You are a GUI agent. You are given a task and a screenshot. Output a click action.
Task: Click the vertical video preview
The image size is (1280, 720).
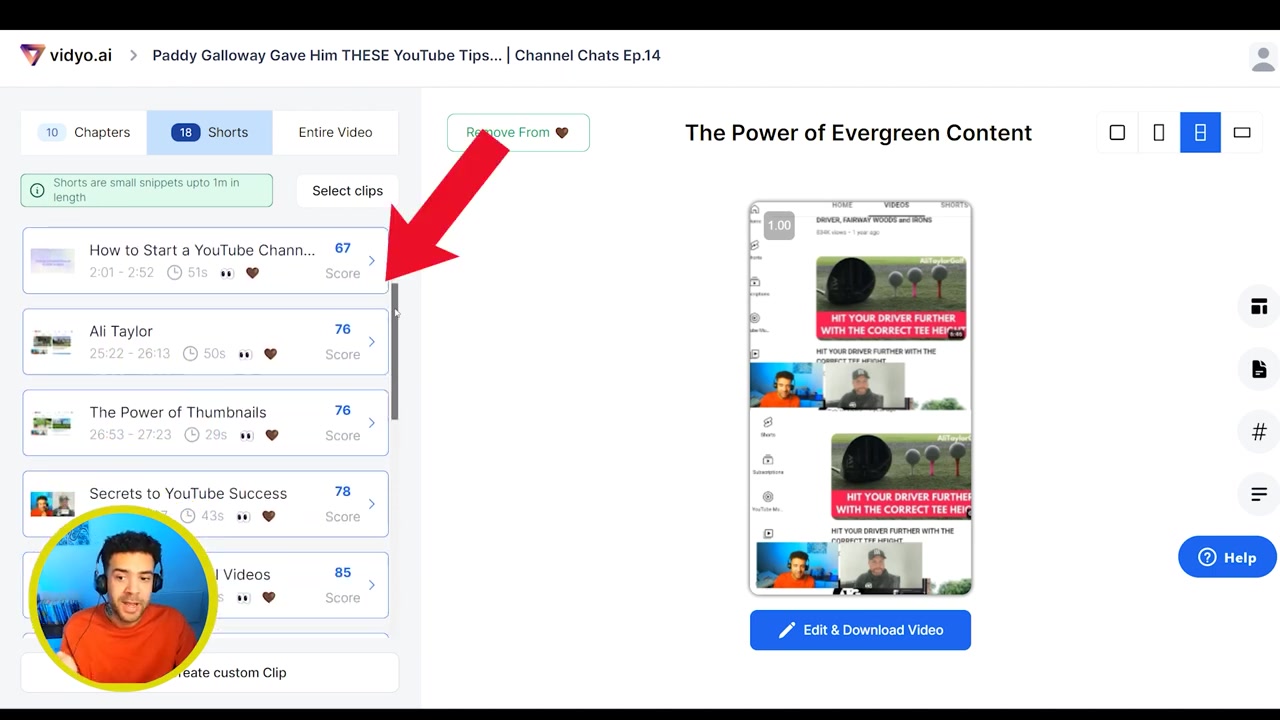860,397
